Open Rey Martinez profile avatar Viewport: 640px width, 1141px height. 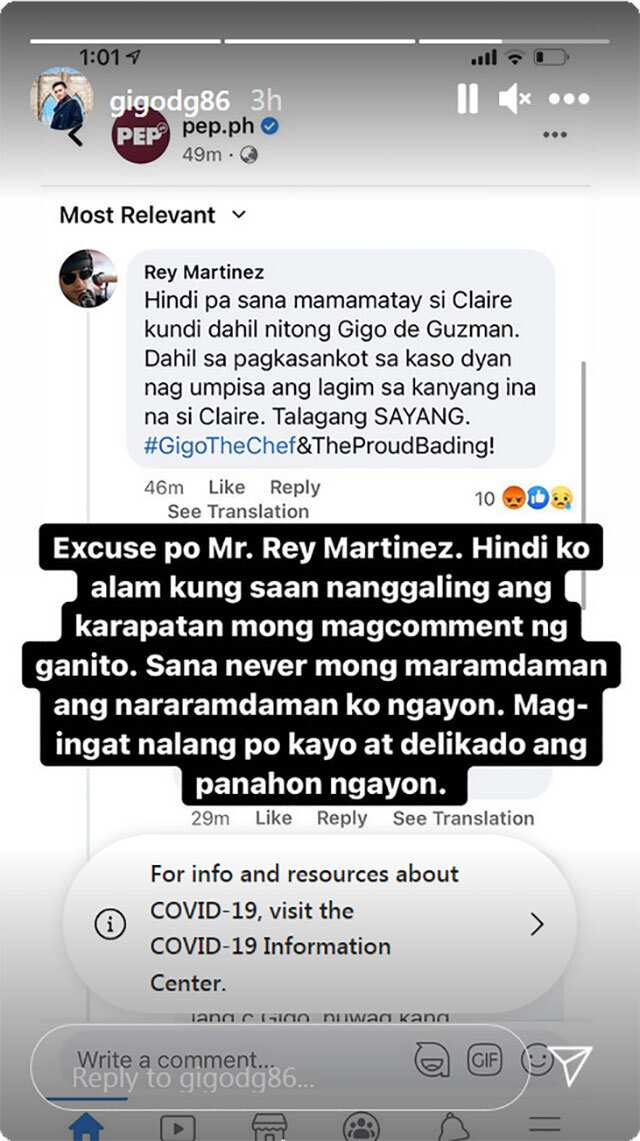[x=88, y=279]
